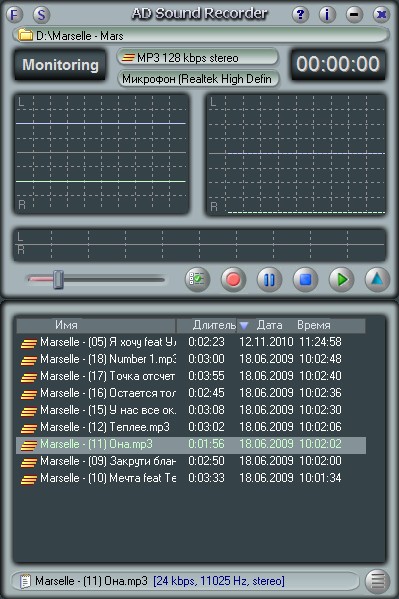Click the status bar file name Marselle - (11) Она.mp3
The height and width of the screenshot is (599, 399).
tap(91, 581)
